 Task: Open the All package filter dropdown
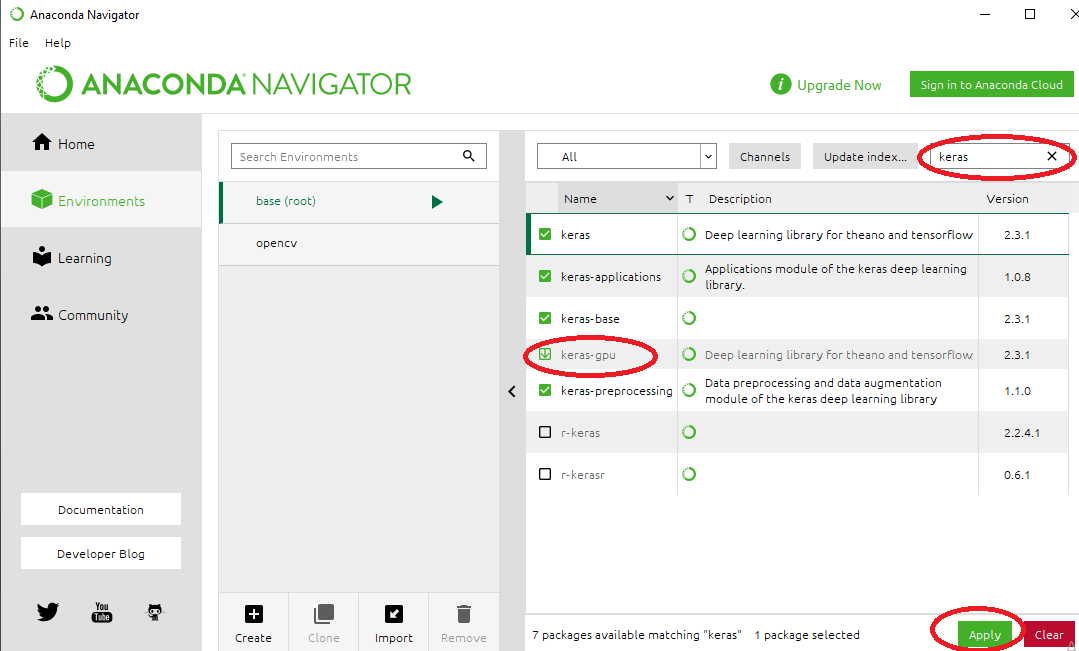point(626,156)
